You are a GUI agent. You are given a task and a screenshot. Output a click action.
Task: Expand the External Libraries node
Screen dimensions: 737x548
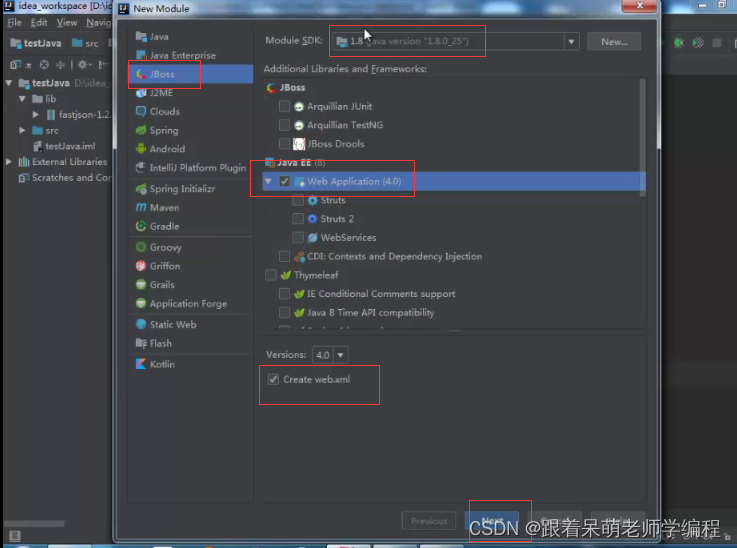[8, 162]
